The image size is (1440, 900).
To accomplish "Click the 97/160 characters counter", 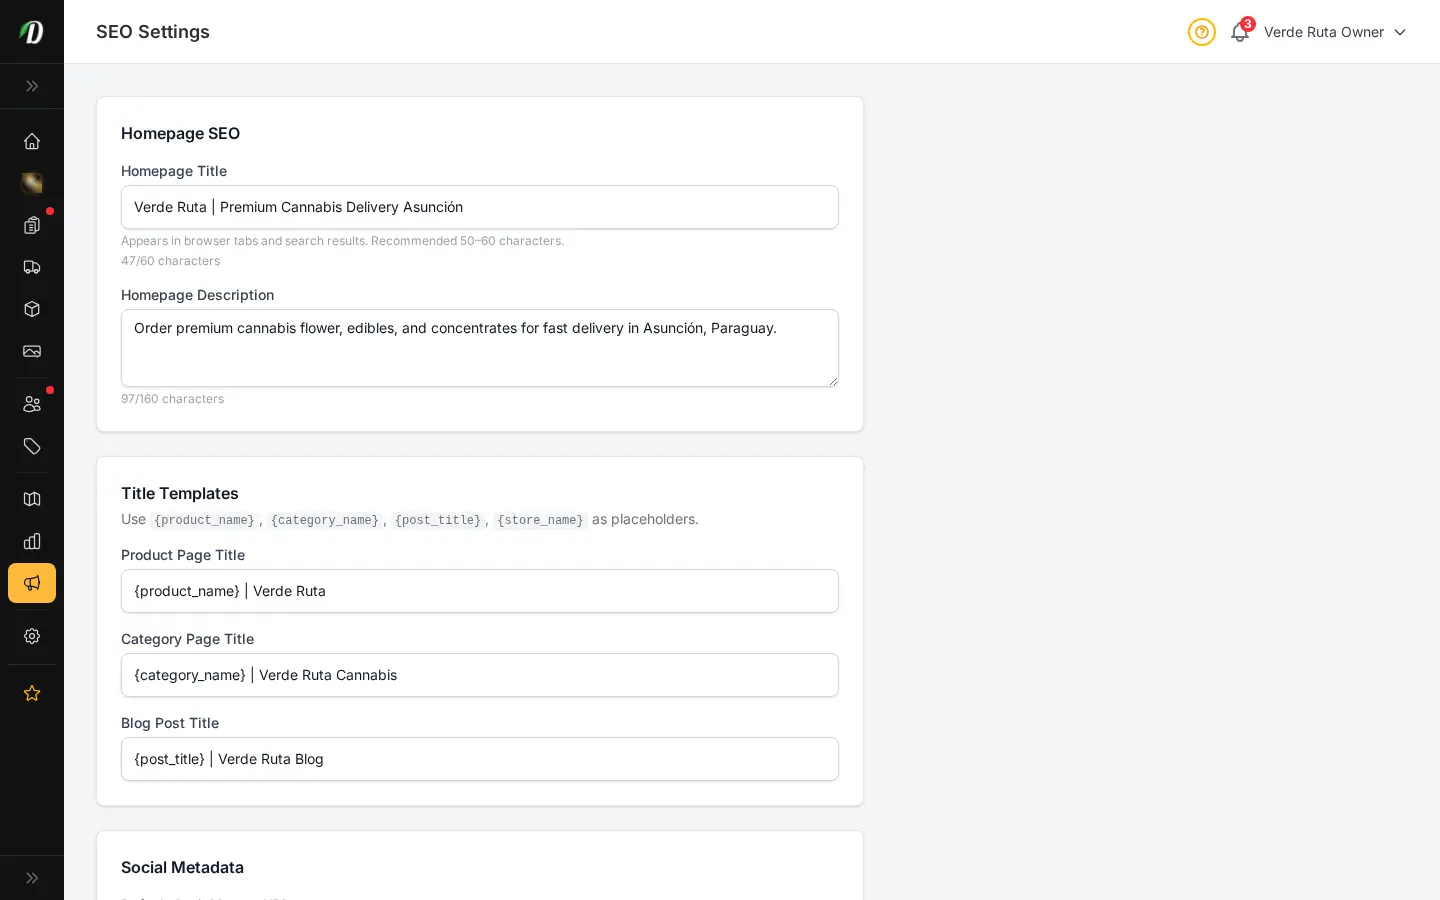I will [x=173, y=399].
